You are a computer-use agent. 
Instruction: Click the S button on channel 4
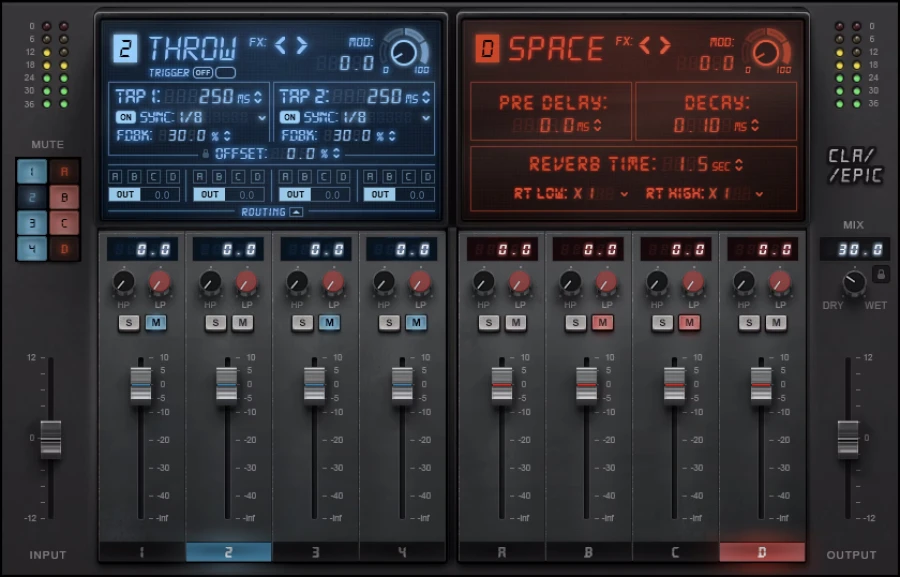pos(389,323)
